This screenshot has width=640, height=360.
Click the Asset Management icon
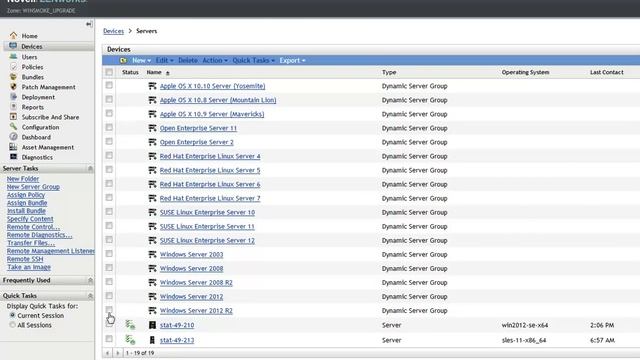tap(13, 147)
